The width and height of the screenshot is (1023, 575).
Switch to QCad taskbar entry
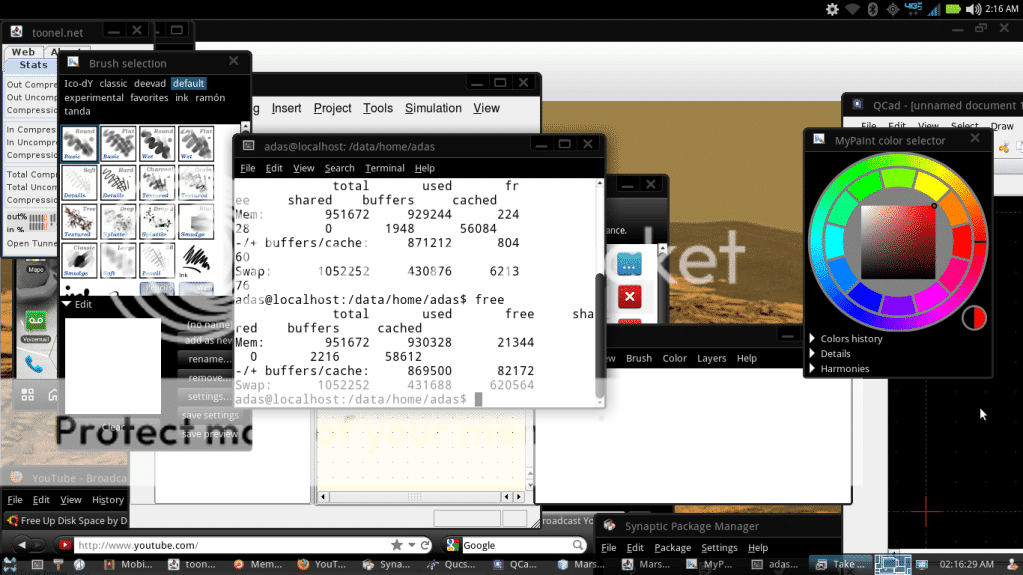pyautogui.click(x=515, y=565)
